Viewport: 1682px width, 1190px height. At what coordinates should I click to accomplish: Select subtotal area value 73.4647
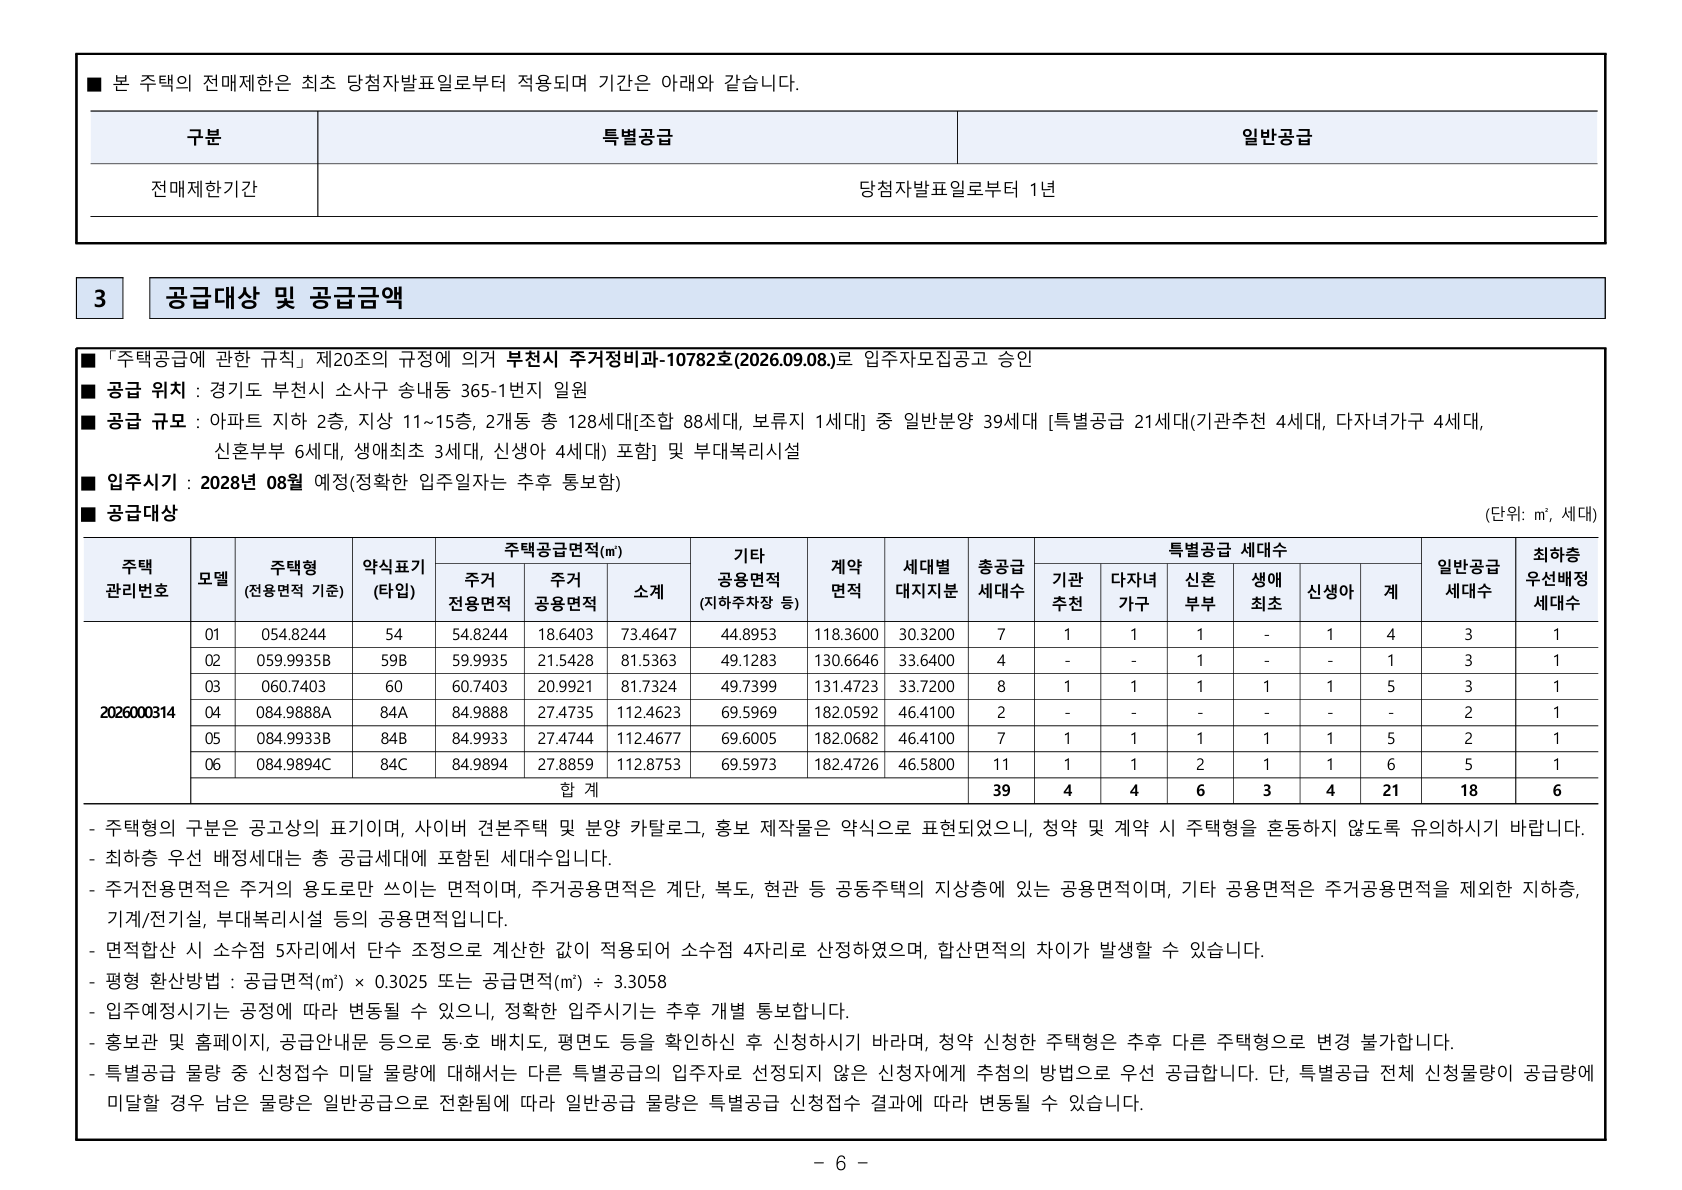click(648, 634)
